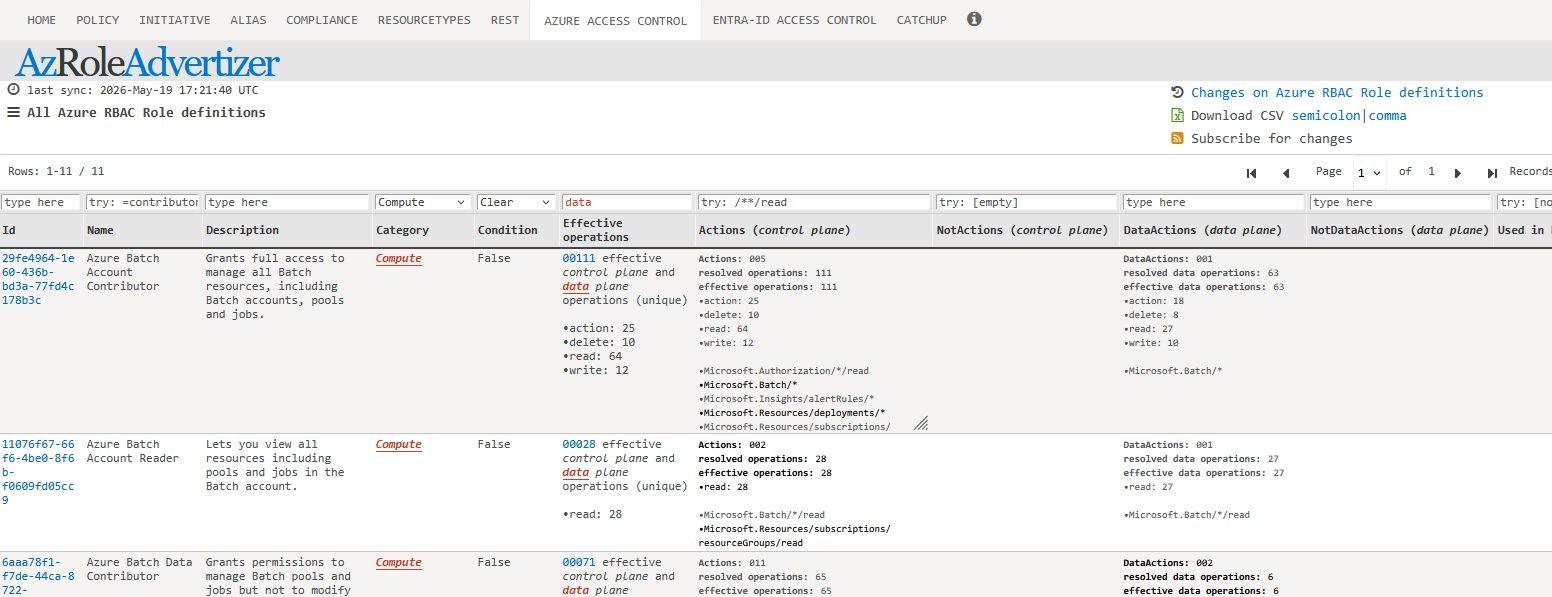Open role ID link starting 11076f67

click(x=38, y=472)
